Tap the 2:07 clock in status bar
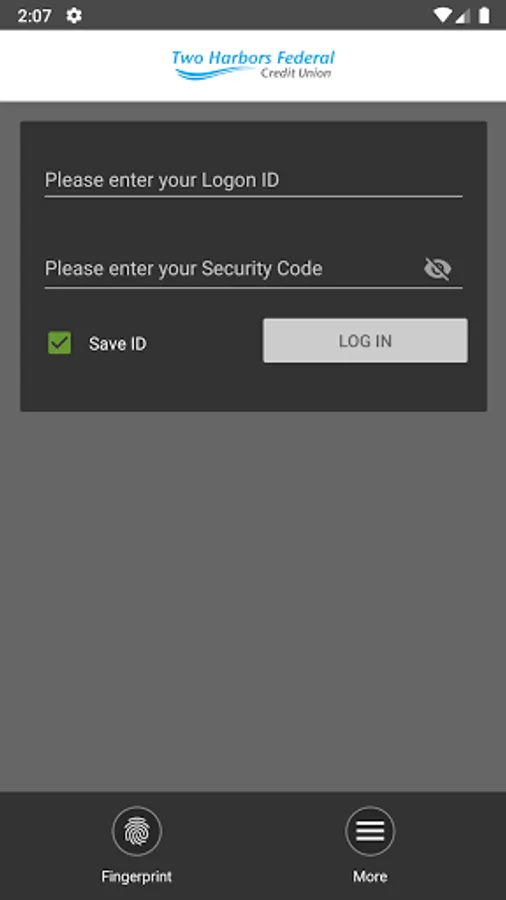Viewport: 506px width, 900px height. 34,15
